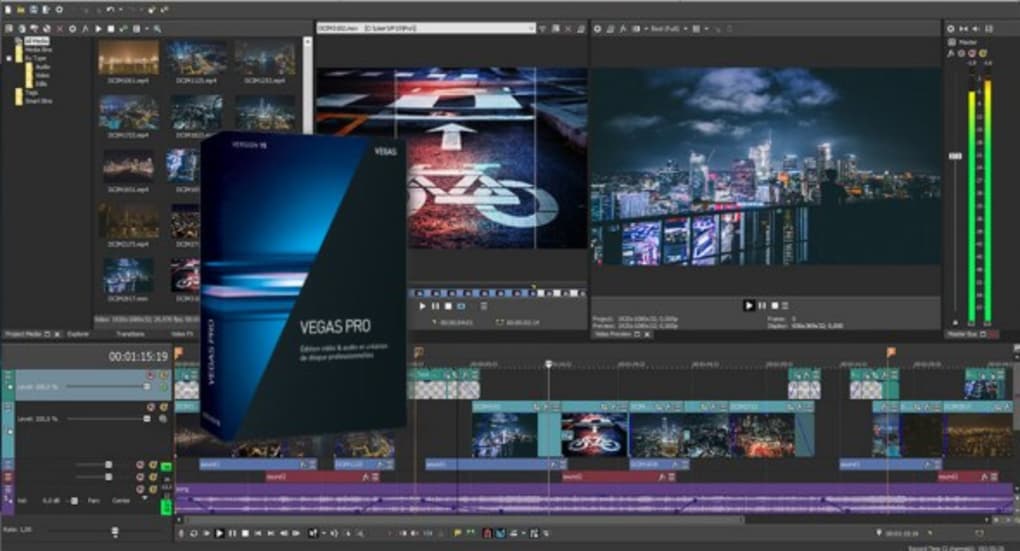Click the Undo arrow icon
Image resolution: width=1020 pixels, height=551 pixels.
110,10
